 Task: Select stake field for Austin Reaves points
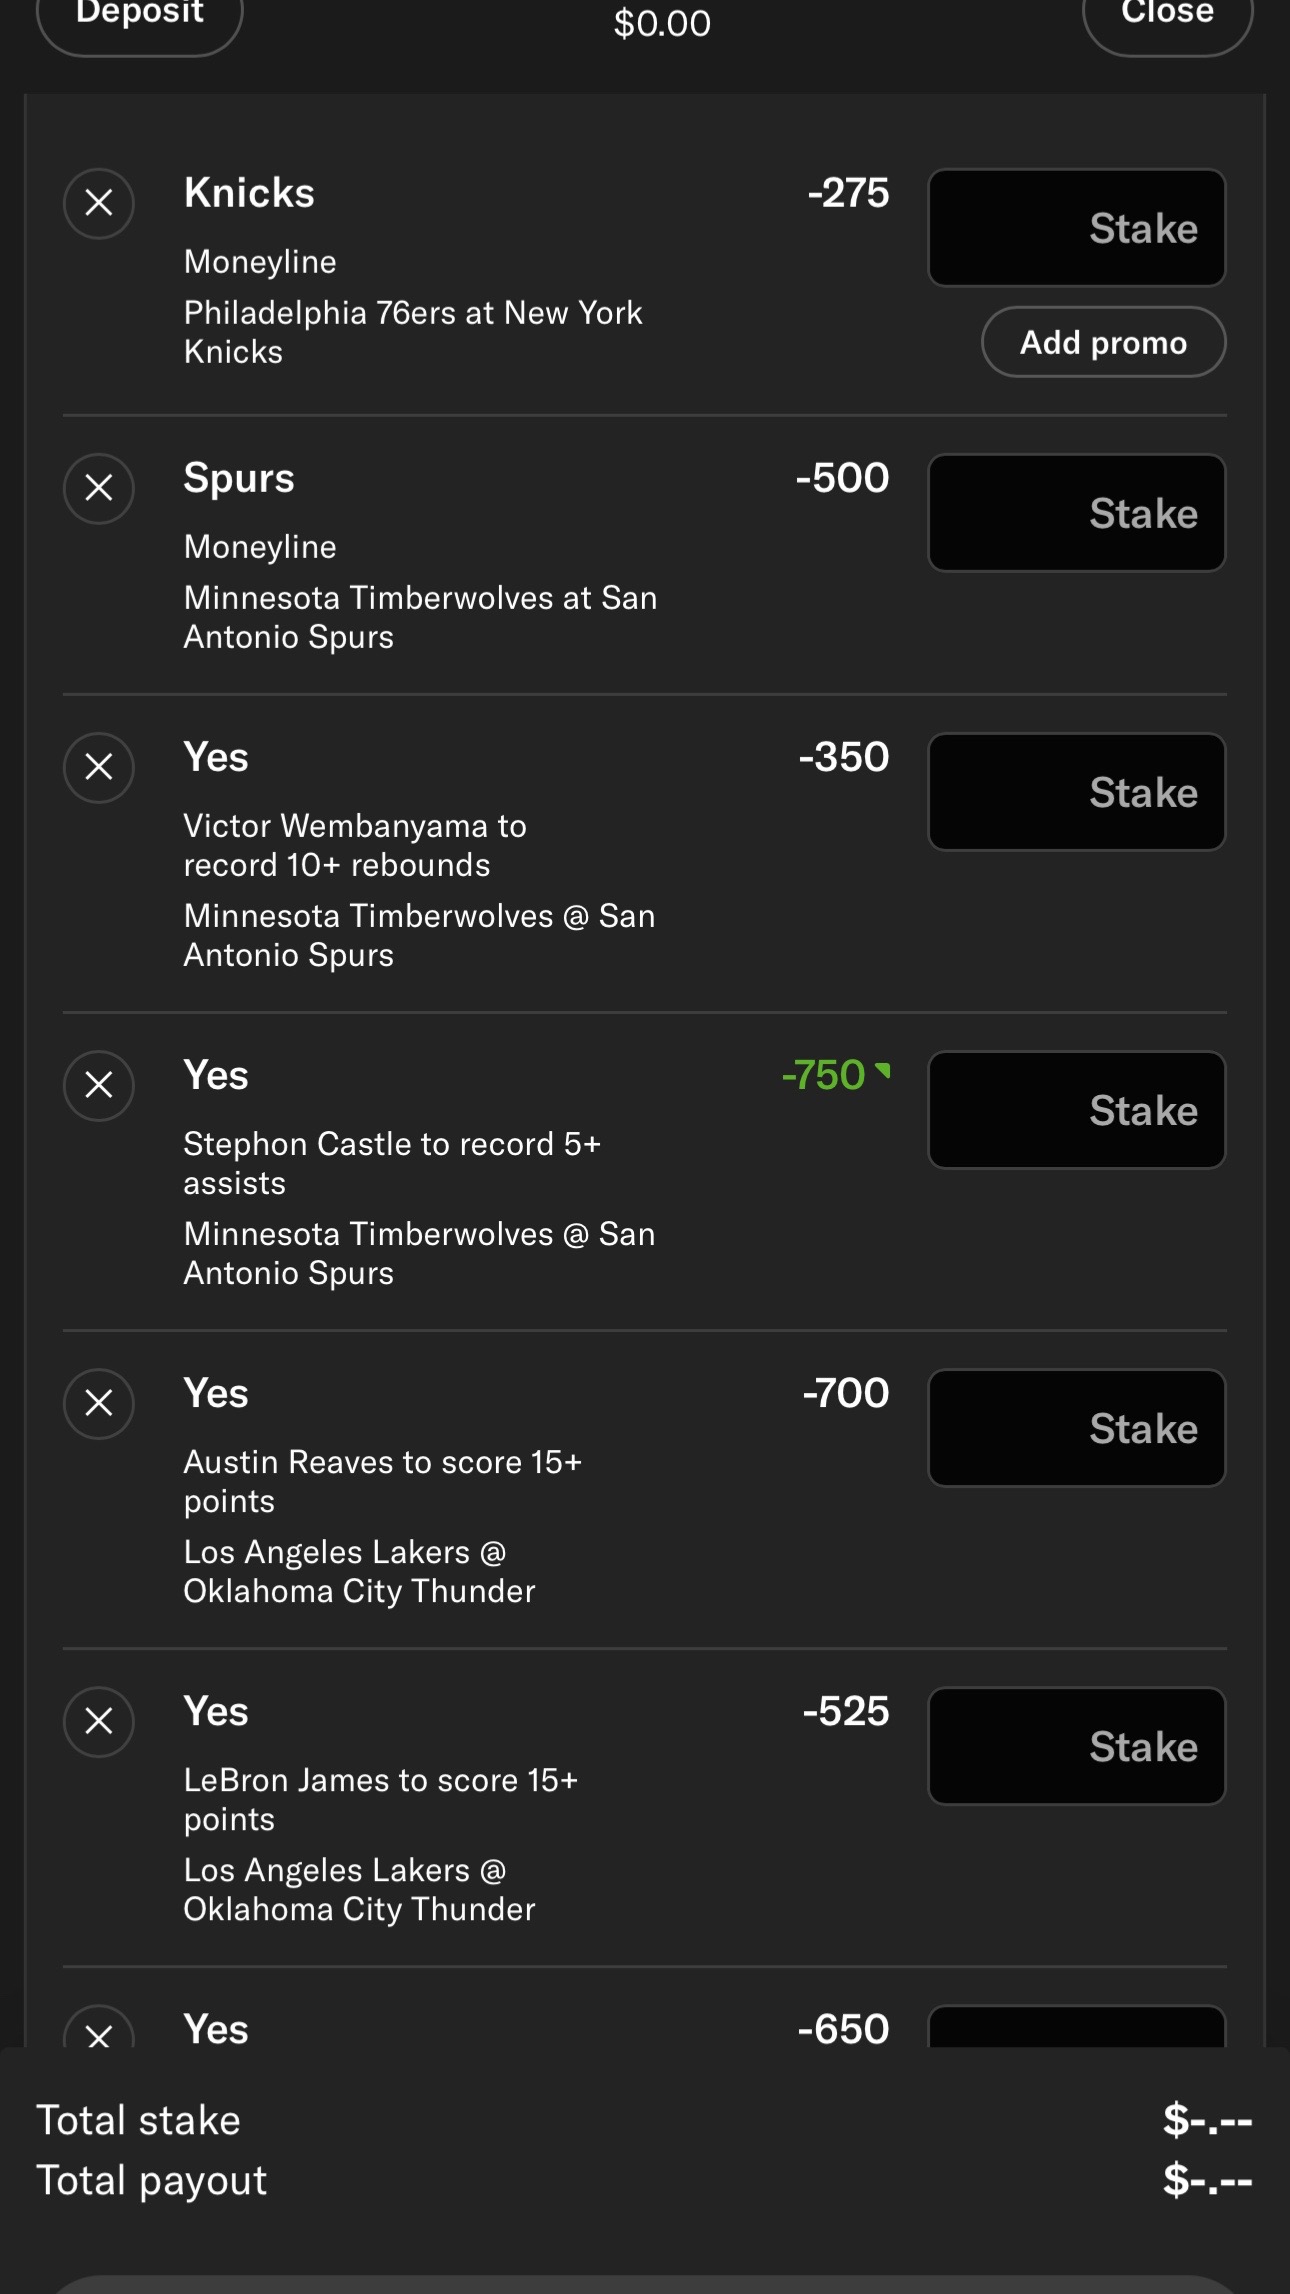[x=1077, y=1428]
